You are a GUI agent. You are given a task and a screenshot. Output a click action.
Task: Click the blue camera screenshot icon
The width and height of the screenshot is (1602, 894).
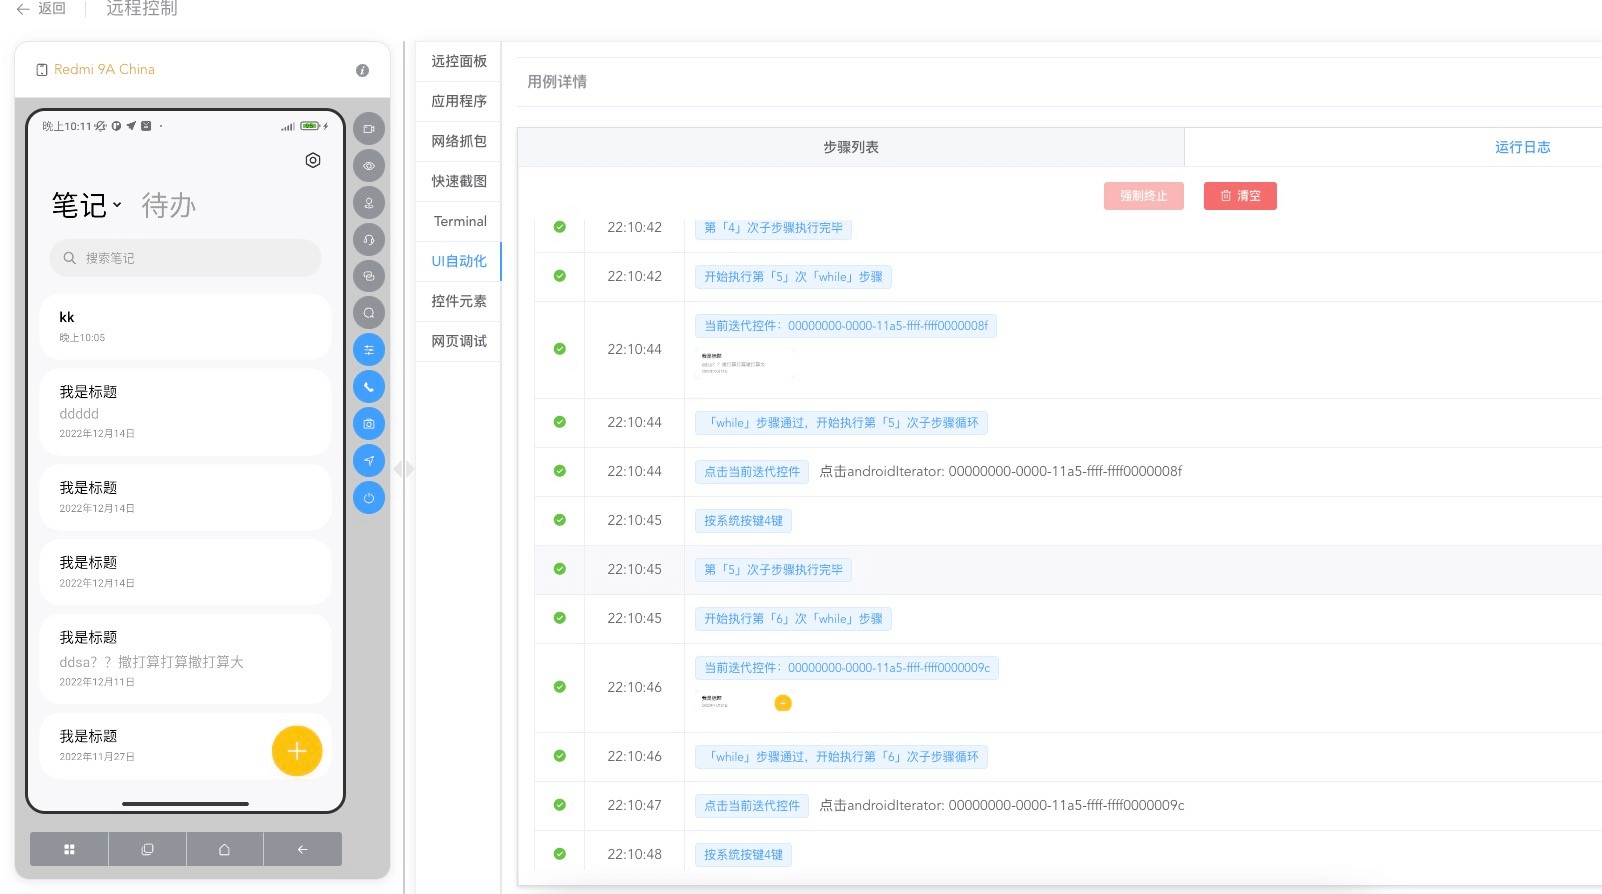point(369,424)
